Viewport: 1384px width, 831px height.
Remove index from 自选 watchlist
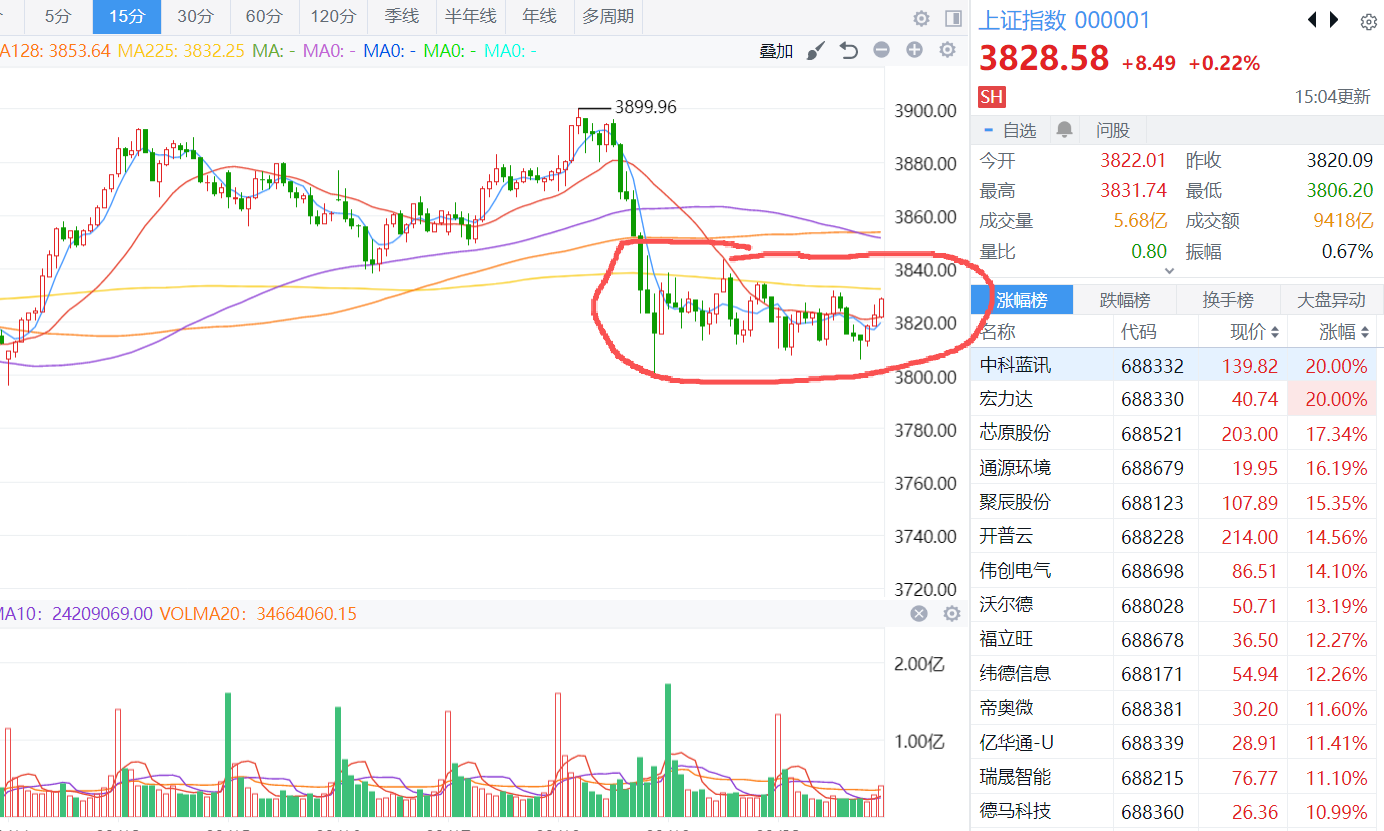(x=1010, y=130)
